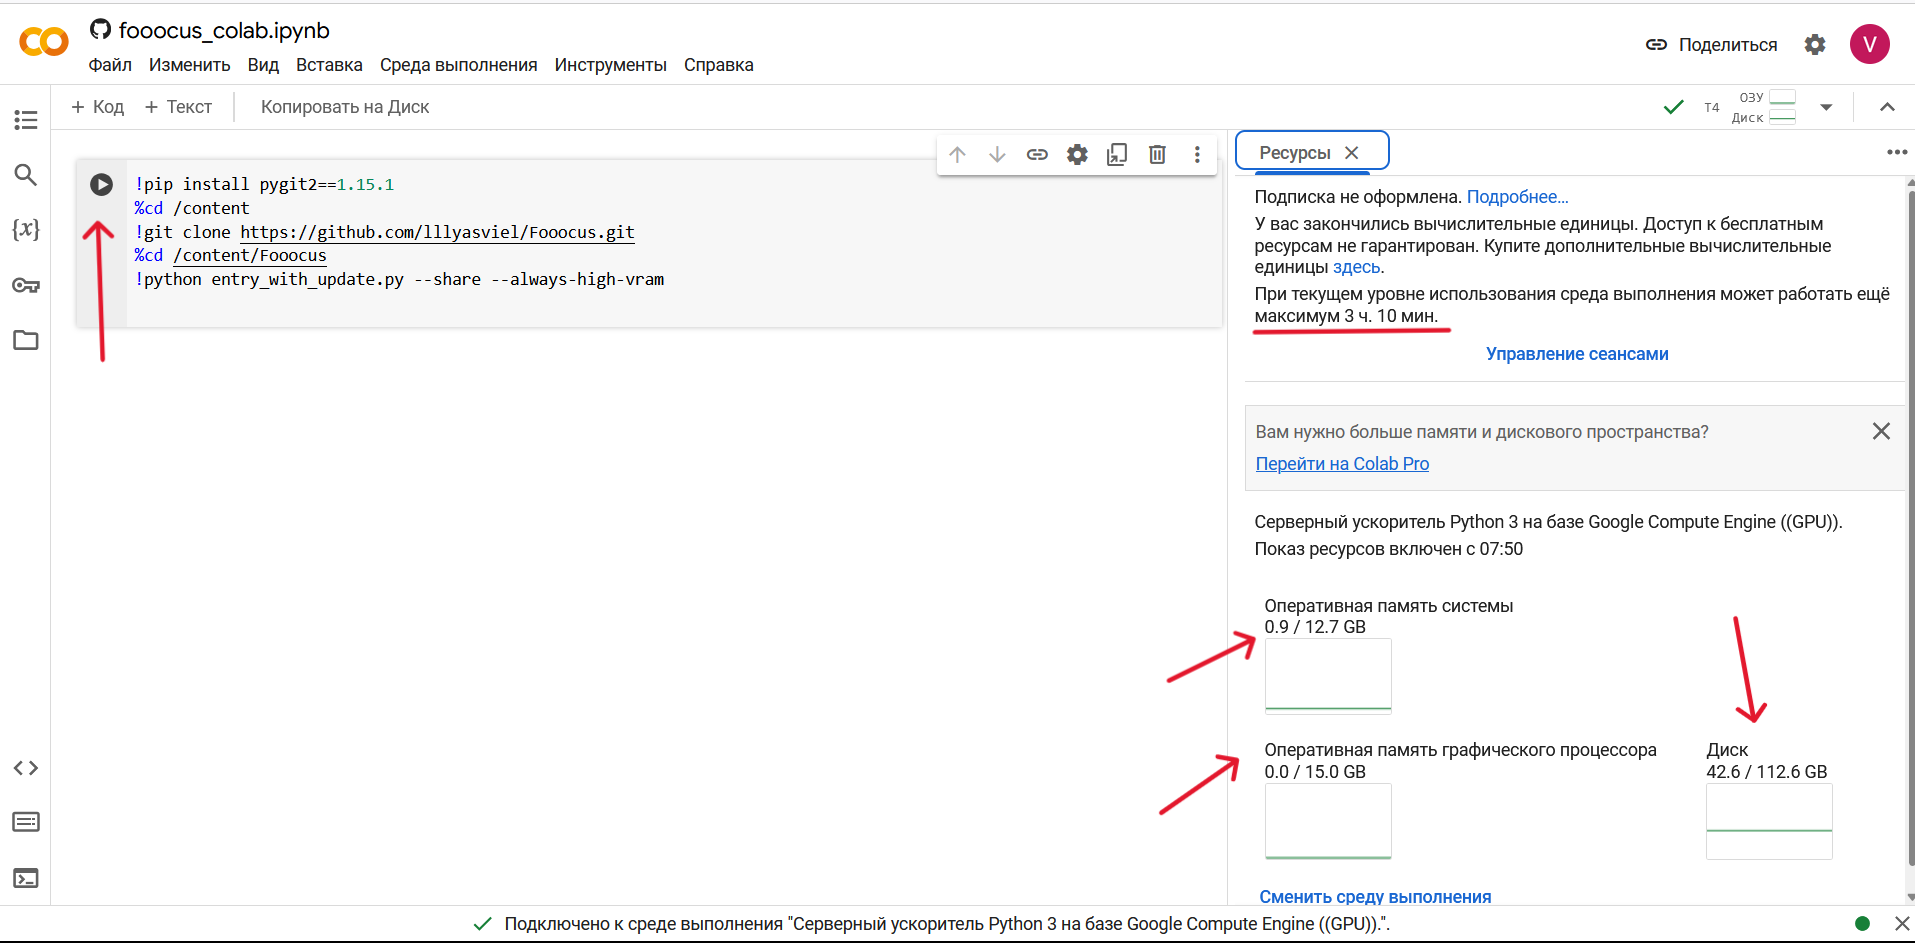Click the system RAM usage graph
Image resolution: width=1915 pixels, height=943 pixels.
click(1328, 676)
